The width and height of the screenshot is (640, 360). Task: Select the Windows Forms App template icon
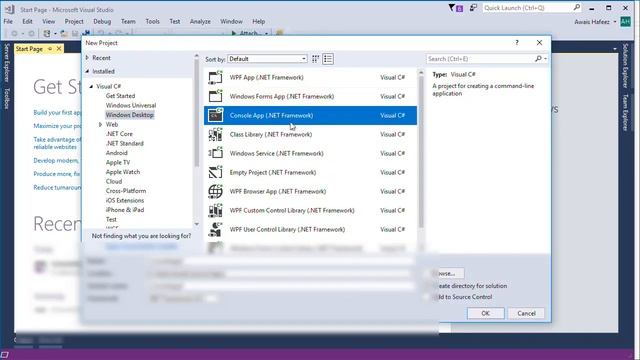click(215, 96)
